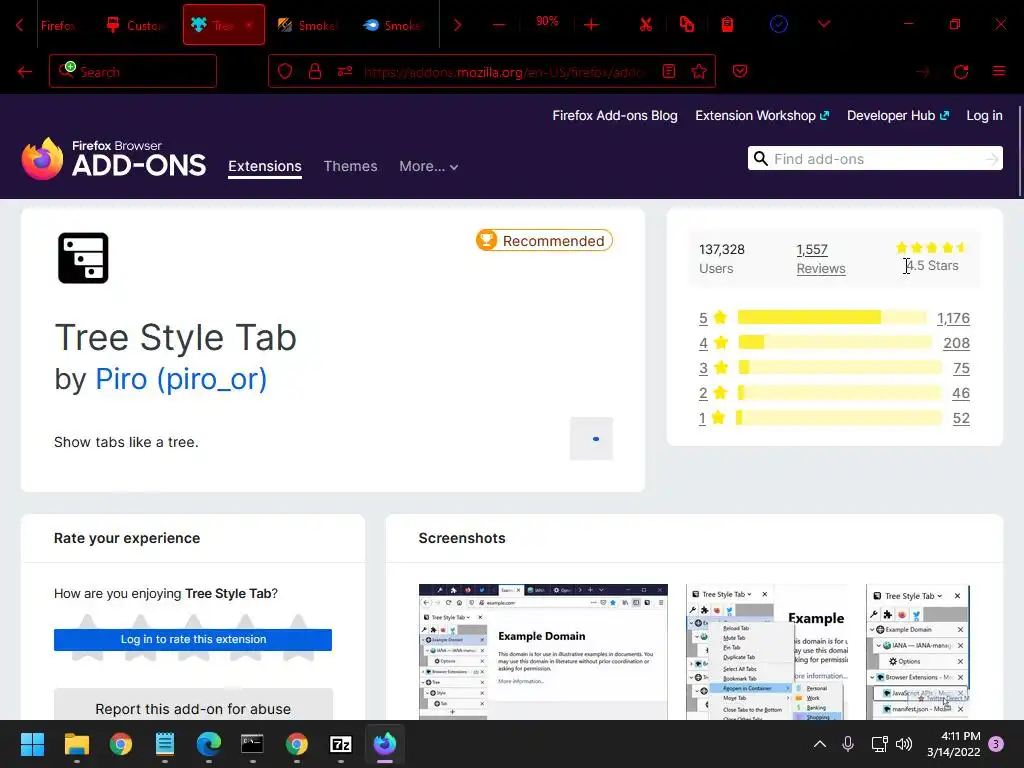Click the loading install button placeholder

(x=591, y=439)
